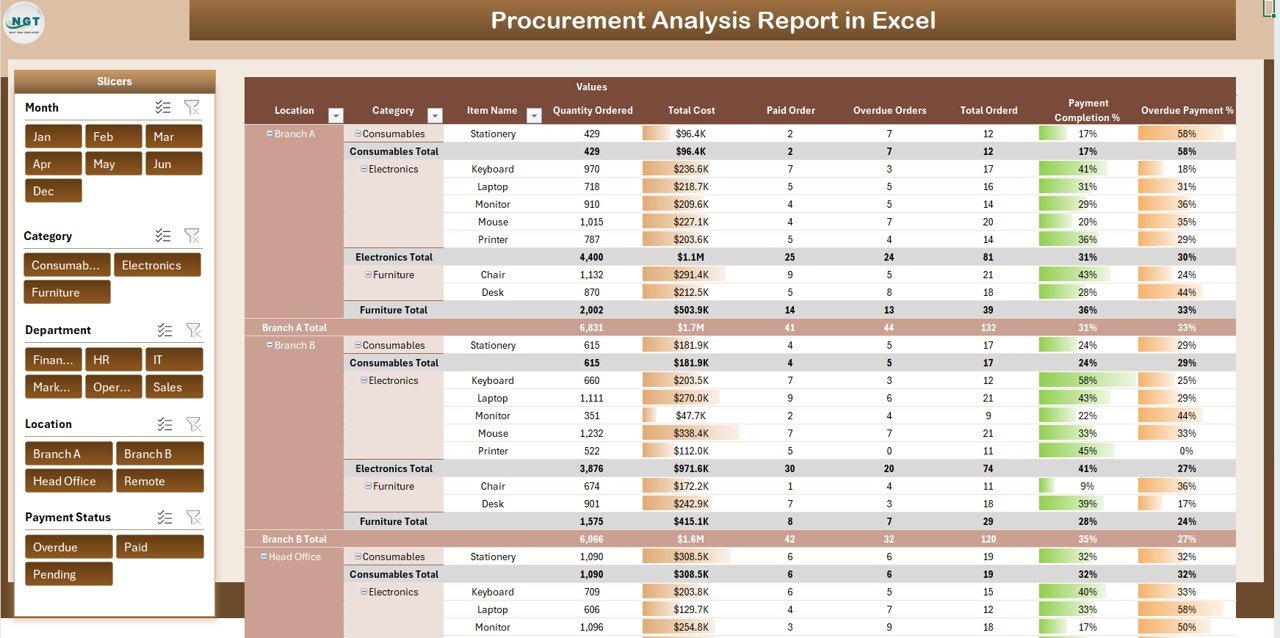Image resolution: width=1280 pixels, height=638 pixels.
Task: Click the Quantity Ordered column header
Action: tap(593, 110)
